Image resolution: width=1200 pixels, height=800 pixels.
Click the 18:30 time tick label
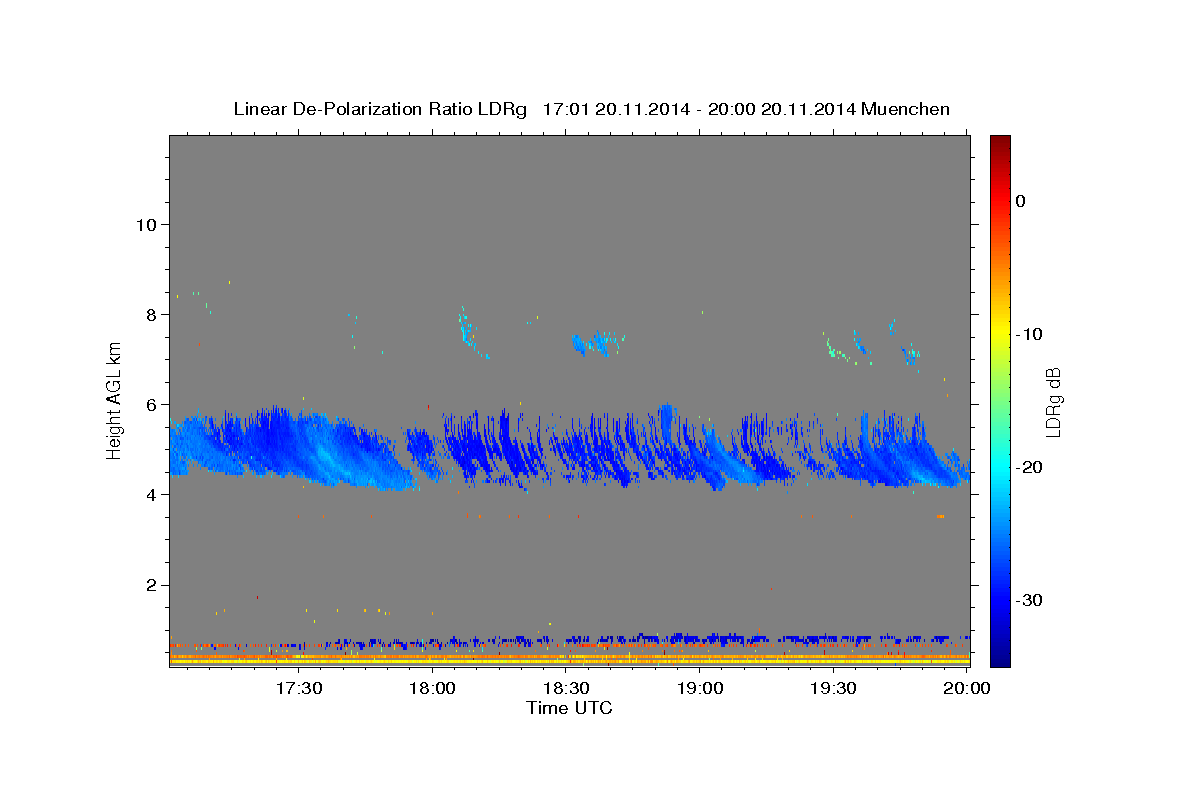pyautogui.click(x=567, y=688)
